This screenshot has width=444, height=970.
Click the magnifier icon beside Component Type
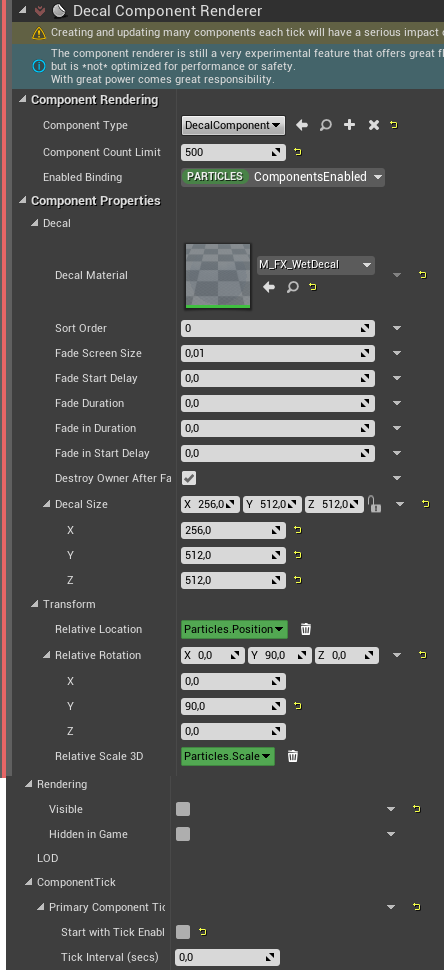(x=325, y=126)
